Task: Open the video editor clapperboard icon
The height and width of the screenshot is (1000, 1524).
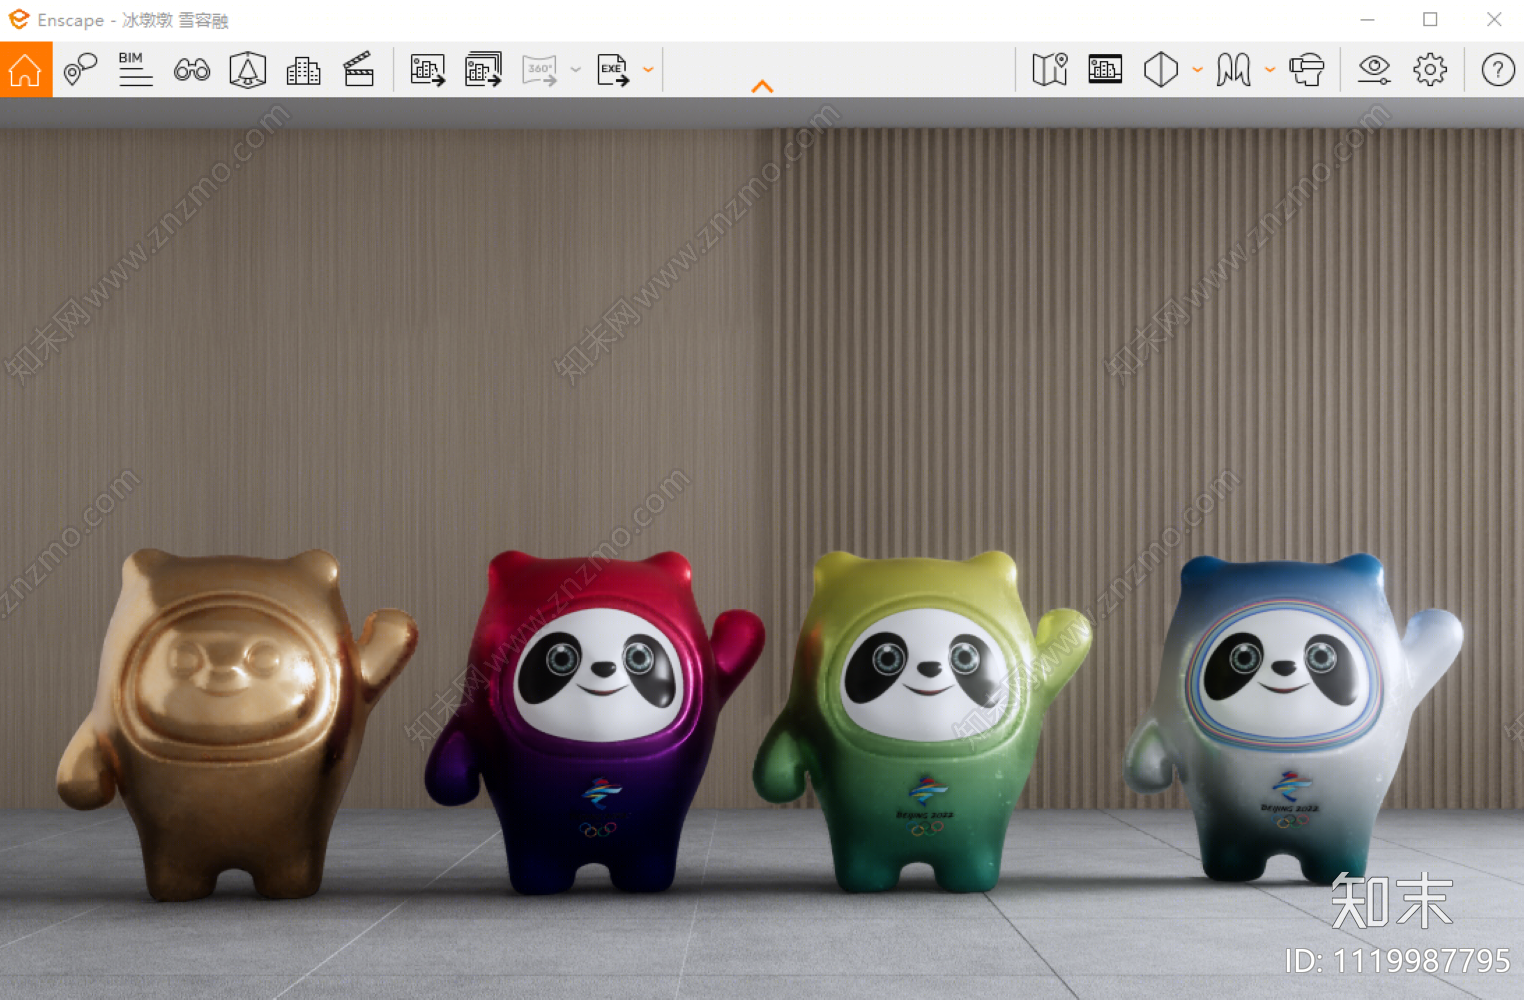Action: [x=358, y=70]
